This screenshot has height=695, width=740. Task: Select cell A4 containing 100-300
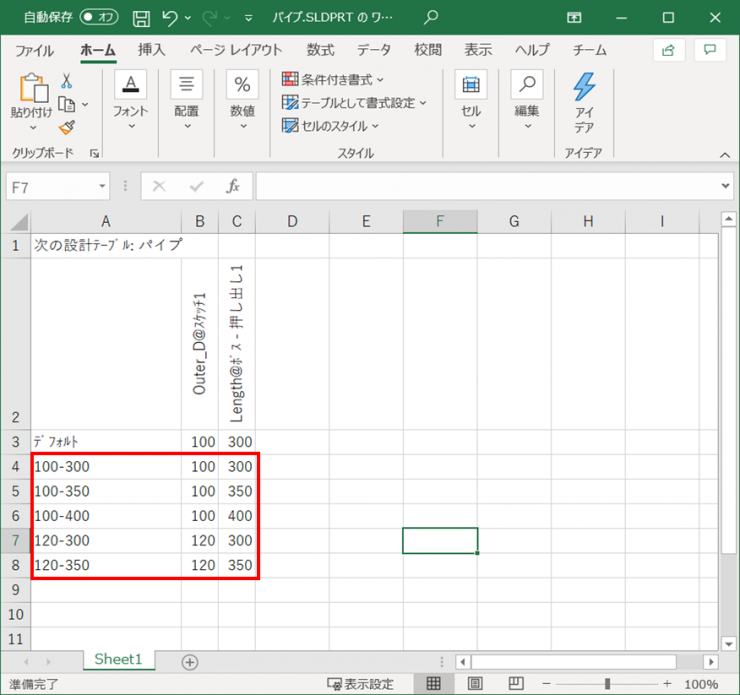tap(105, 466)
